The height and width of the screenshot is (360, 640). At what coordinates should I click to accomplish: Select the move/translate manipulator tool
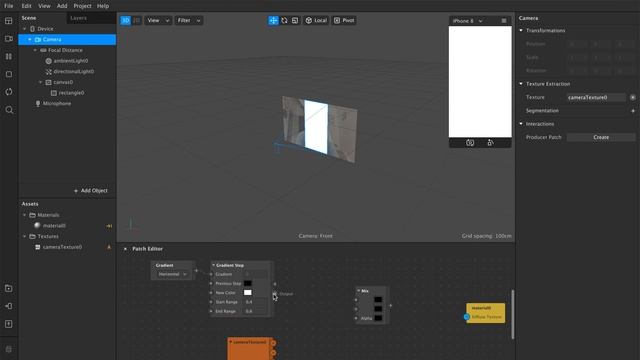pos(273,20)
